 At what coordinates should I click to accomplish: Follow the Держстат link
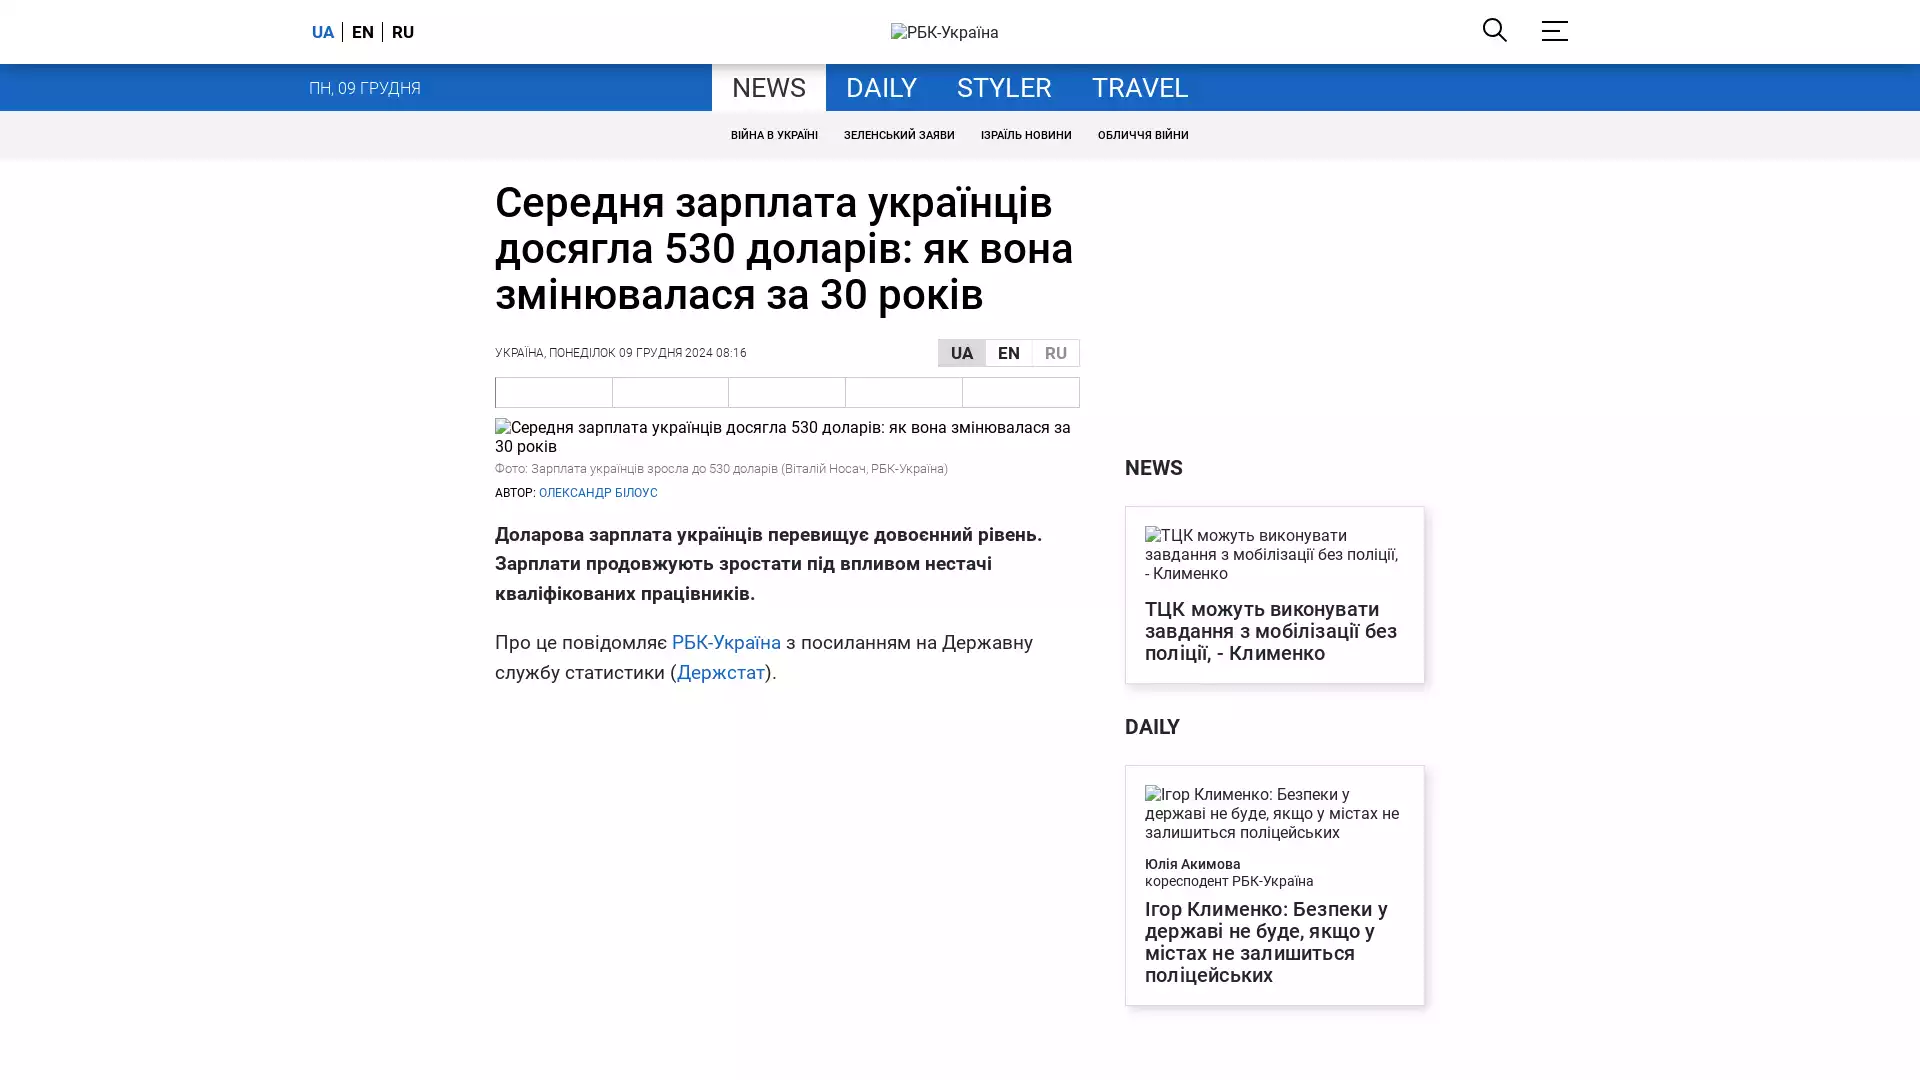pyautogui.click(x=721, y=673)
